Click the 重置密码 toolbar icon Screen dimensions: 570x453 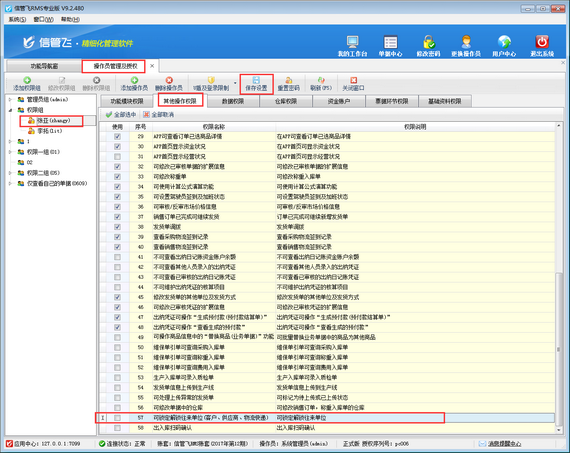tap(289, 80)
